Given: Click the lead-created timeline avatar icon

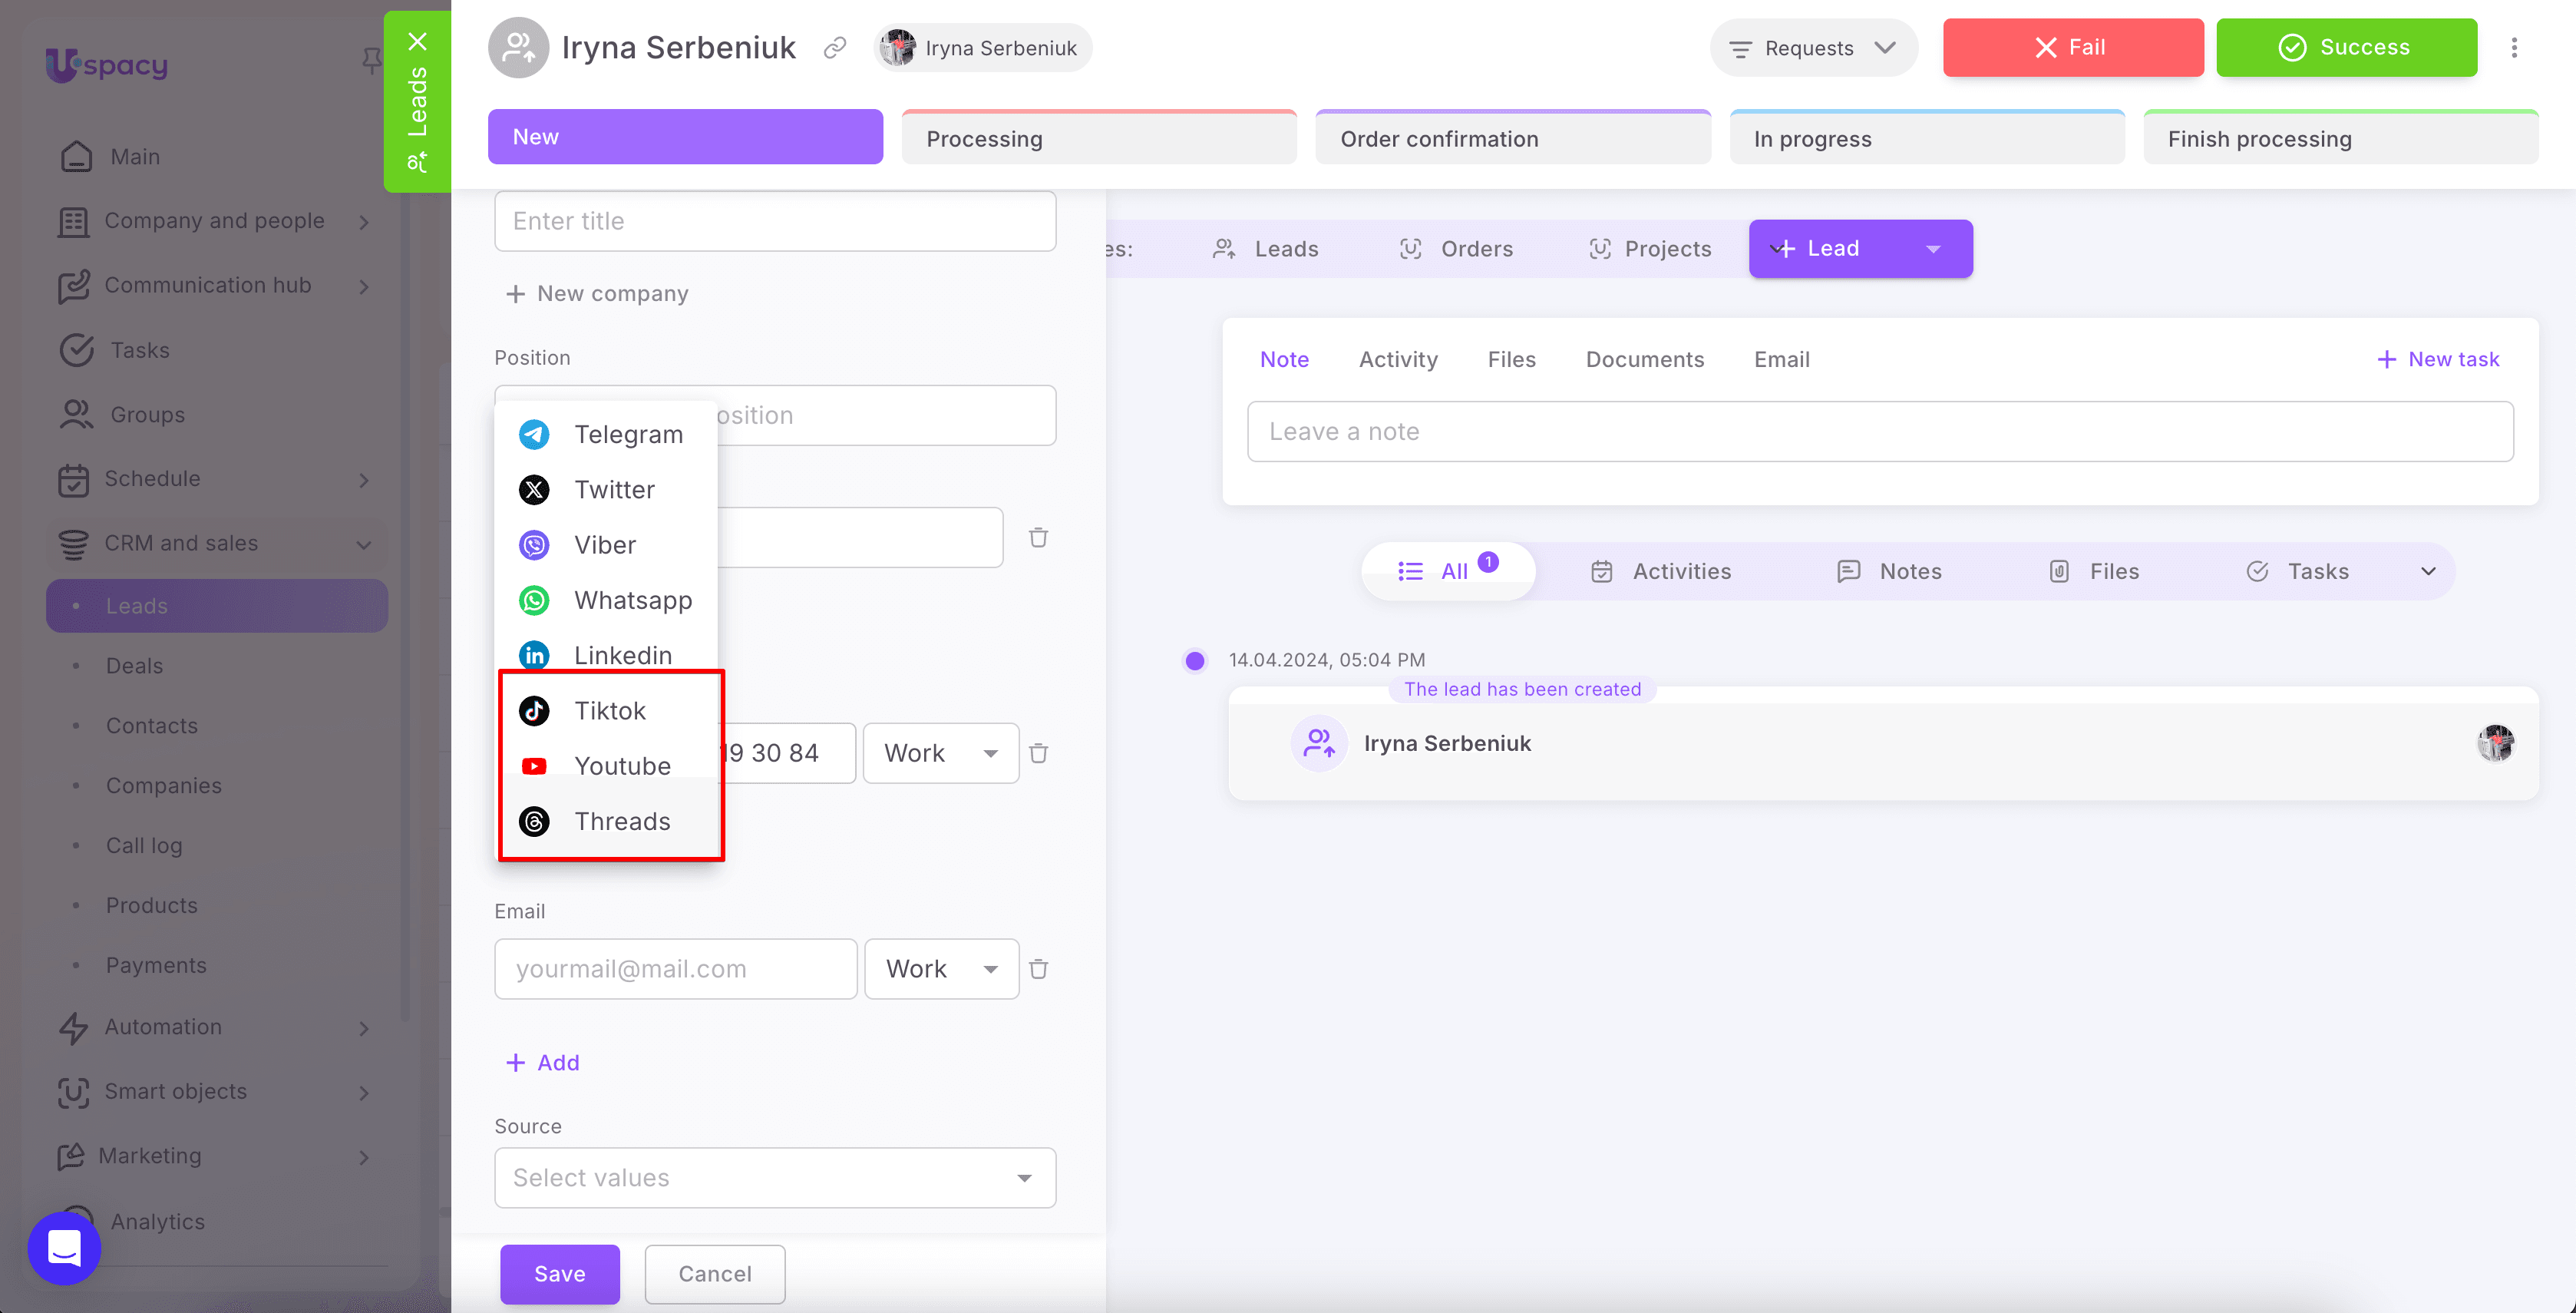Looking at the screenshot, I should 1319,743.
